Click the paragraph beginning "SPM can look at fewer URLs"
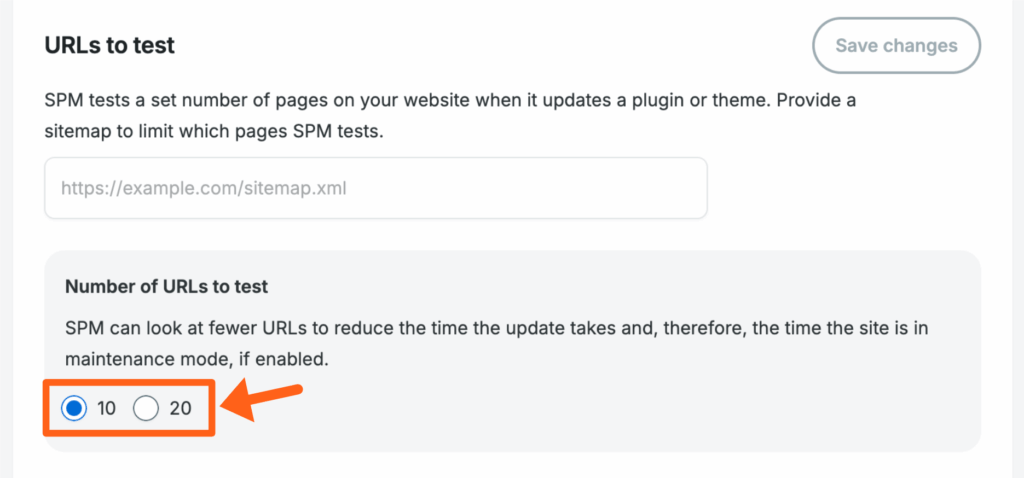This screenshot has height=478, width=1024. pos(498,329)
